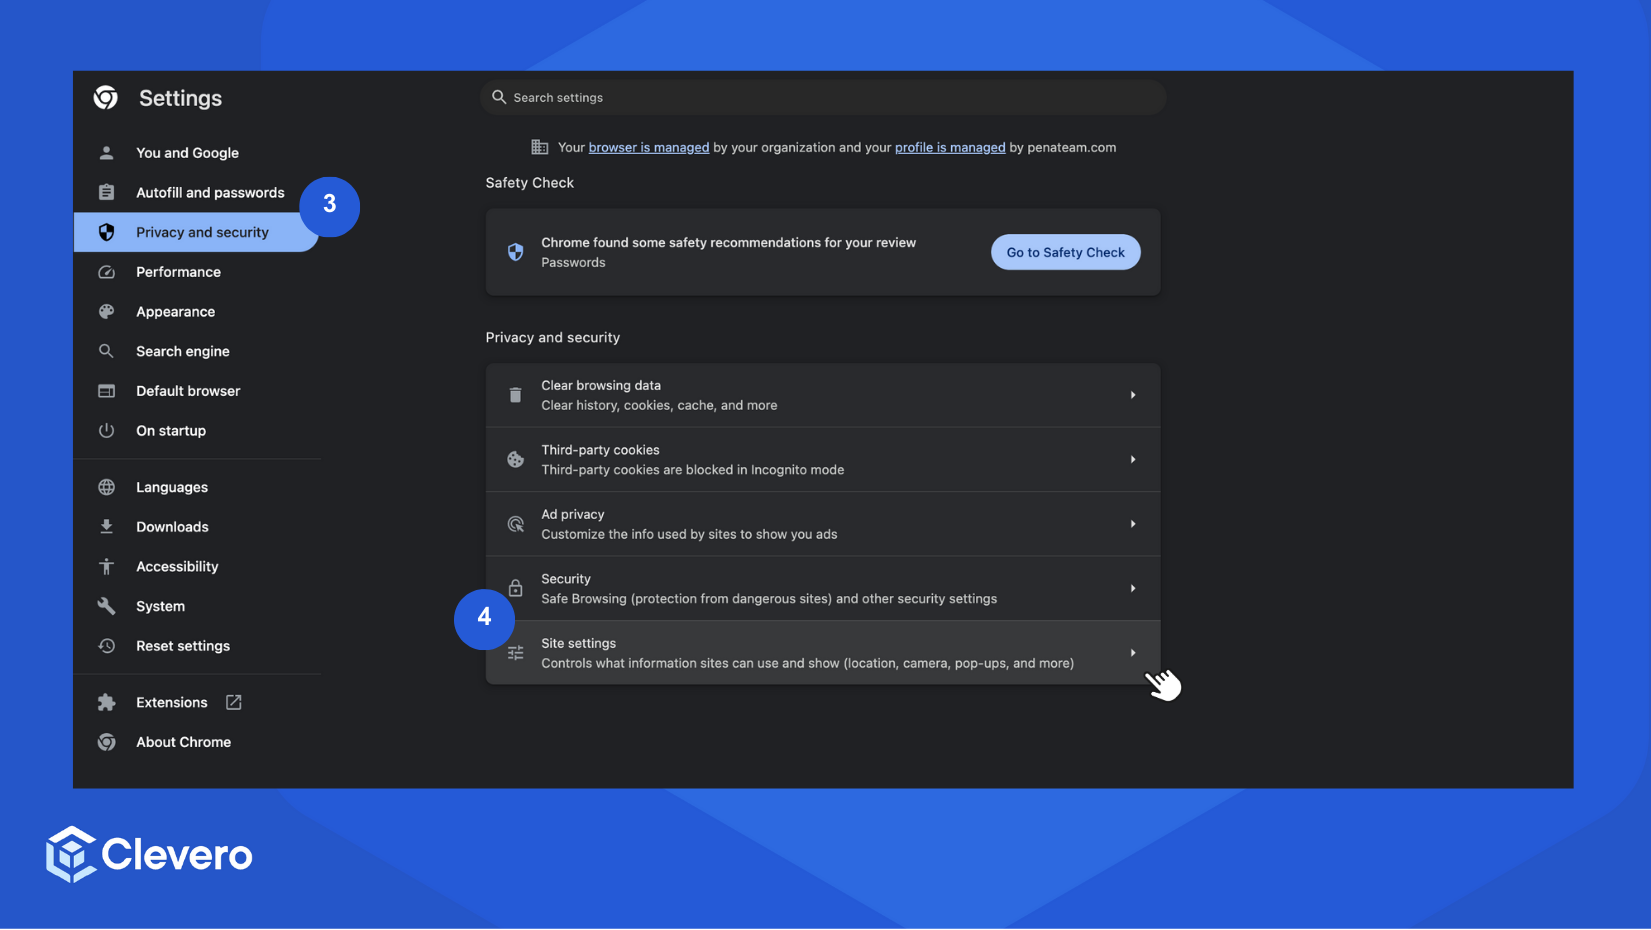Click the trash icon for Clear browsing data
1651x930 pixels.
[515, 395]
